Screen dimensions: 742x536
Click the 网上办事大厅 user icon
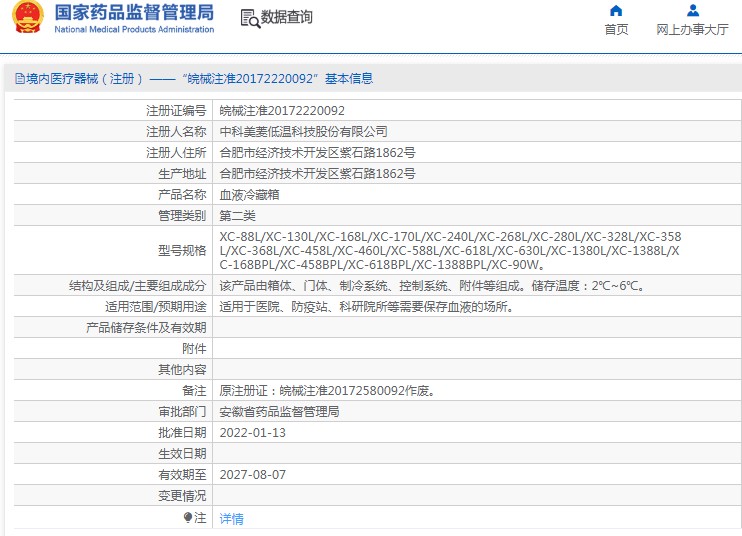click(x=692, y=11)
